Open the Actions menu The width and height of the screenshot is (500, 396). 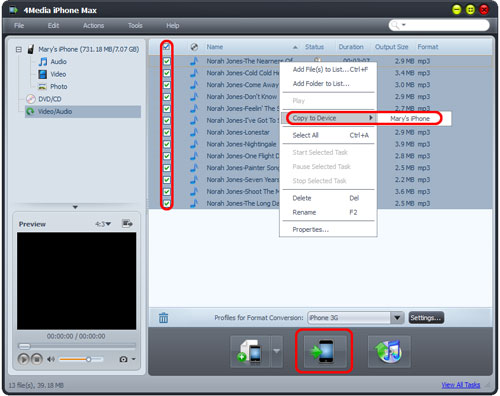click(x=94, y=26)
